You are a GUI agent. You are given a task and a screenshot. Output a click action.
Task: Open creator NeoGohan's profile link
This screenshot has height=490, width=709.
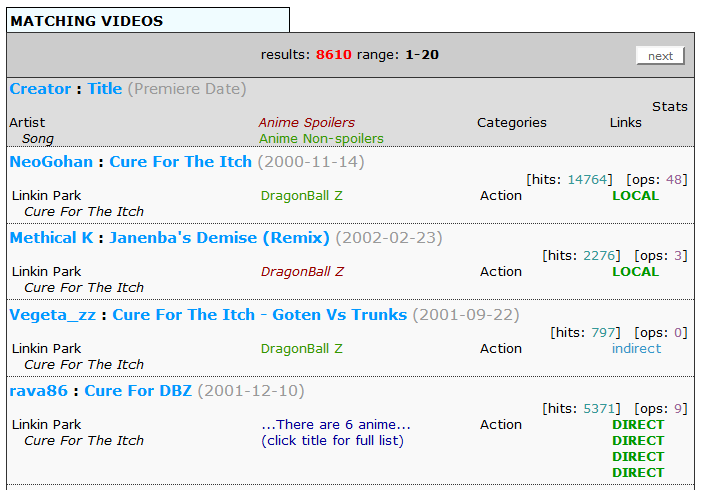click(51, 162)
